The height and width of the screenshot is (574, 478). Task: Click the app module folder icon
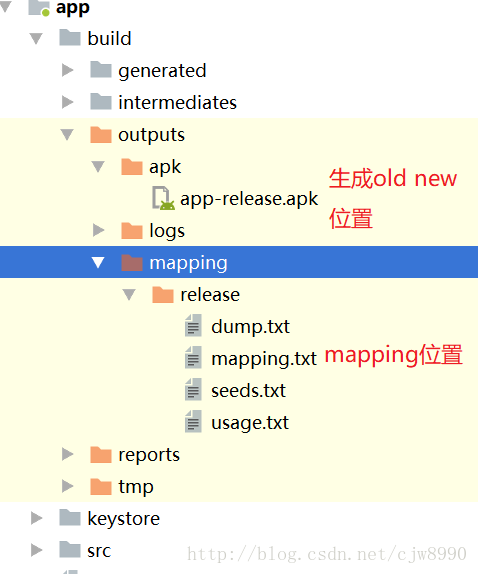[x=39, y=8]
